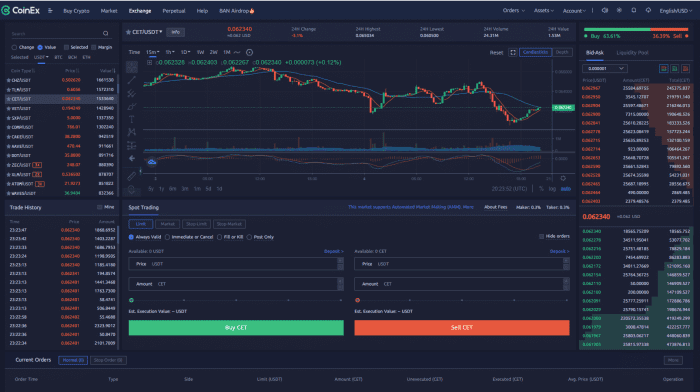
Task: Star the VET/USDT pair in the list
Action: (x=8, y=108)
